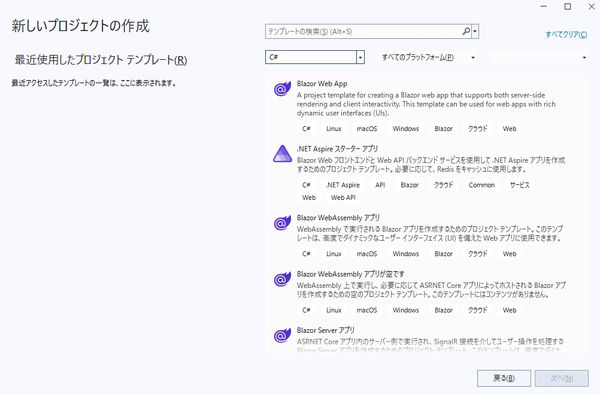Viewport: 600px width, 395px height.
Task: Click the Linux tag under Blazor WebAssembly アプリが空です
Action: 334,310
